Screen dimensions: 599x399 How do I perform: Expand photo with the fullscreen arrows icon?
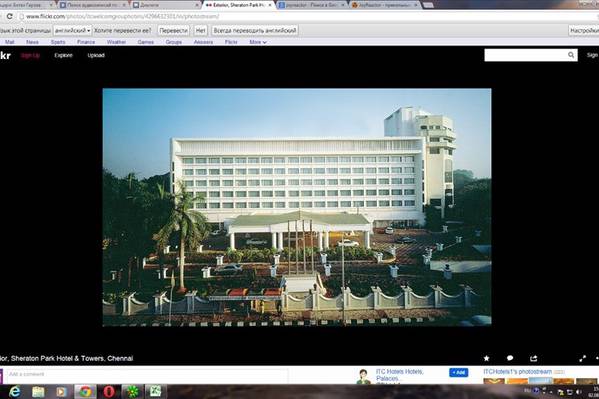coord(583,358)
